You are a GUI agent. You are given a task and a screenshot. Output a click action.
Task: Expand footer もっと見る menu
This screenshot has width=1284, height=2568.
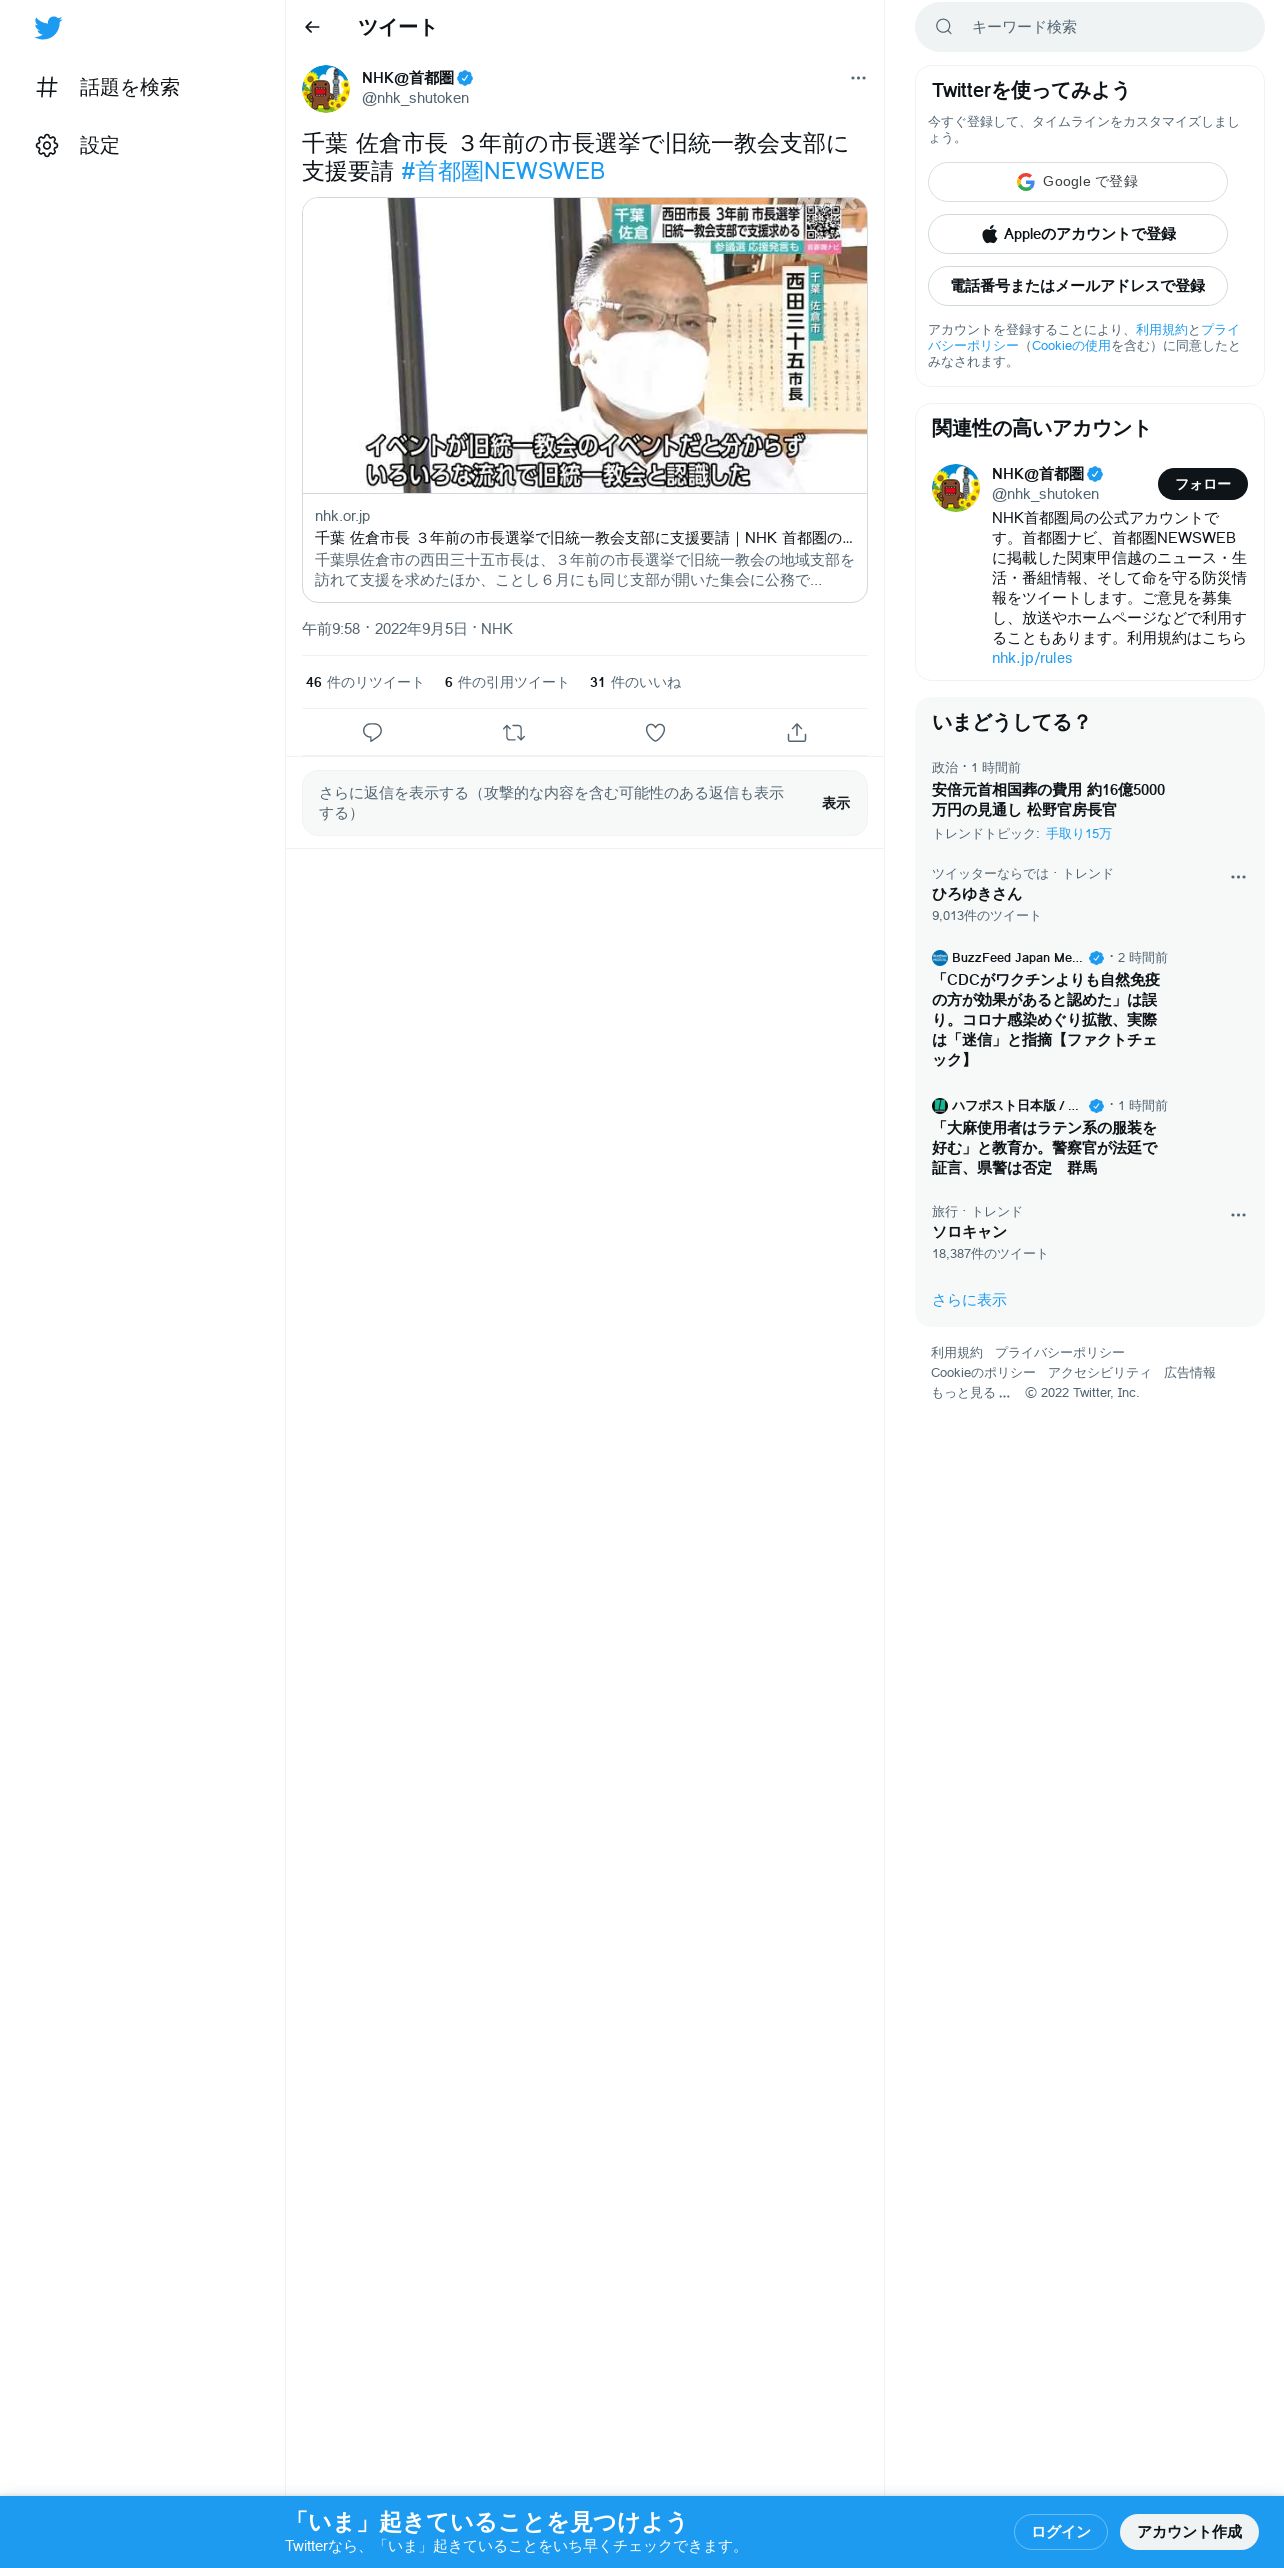coord(971,1393)
